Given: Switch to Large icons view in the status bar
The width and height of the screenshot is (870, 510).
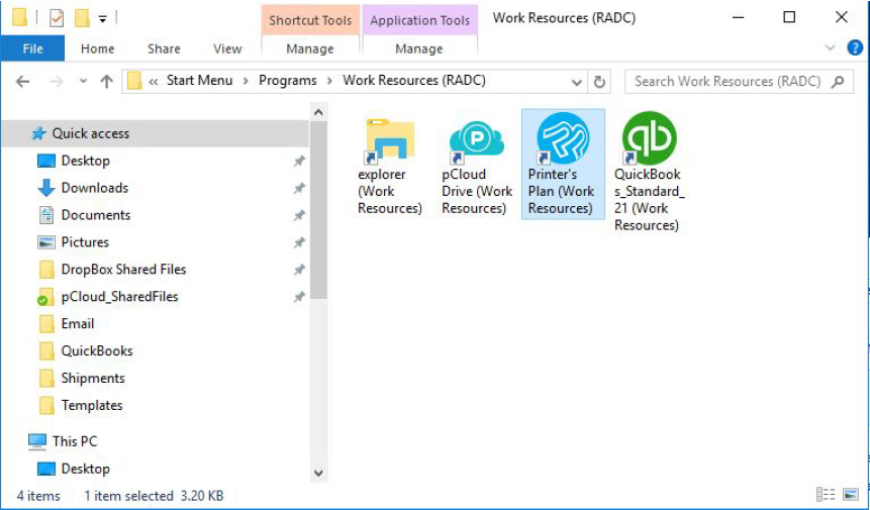Looking at the screenshot, I should pos(851,494).
